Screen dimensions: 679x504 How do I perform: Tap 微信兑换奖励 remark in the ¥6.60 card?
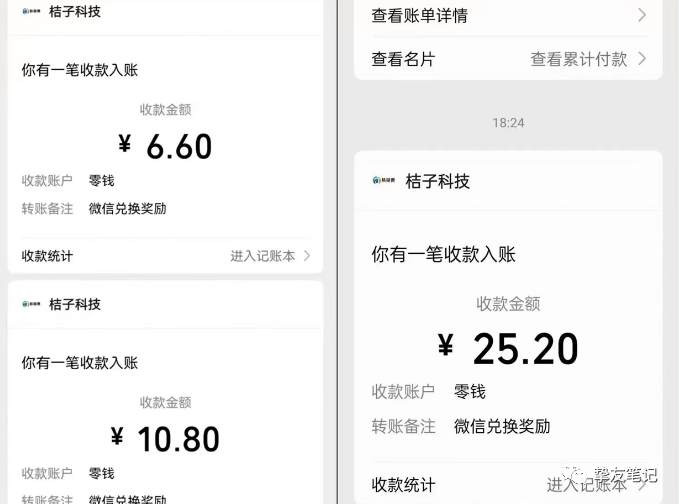127,209
